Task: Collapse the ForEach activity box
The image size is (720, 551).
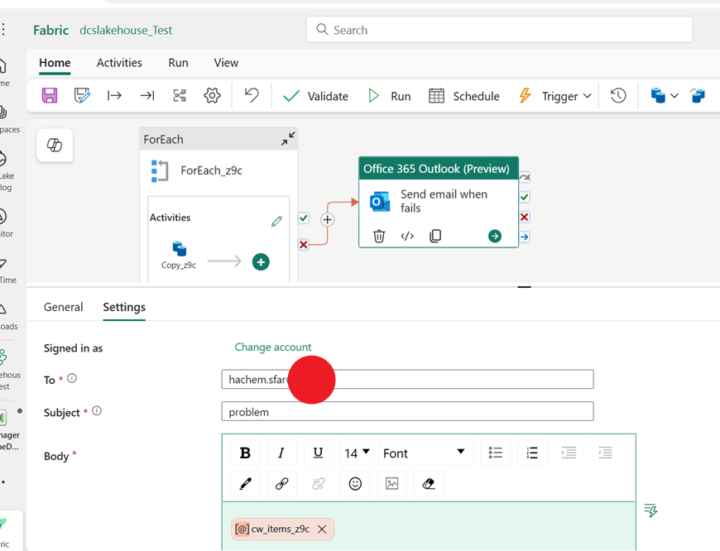Action: (x=288, y=139)
